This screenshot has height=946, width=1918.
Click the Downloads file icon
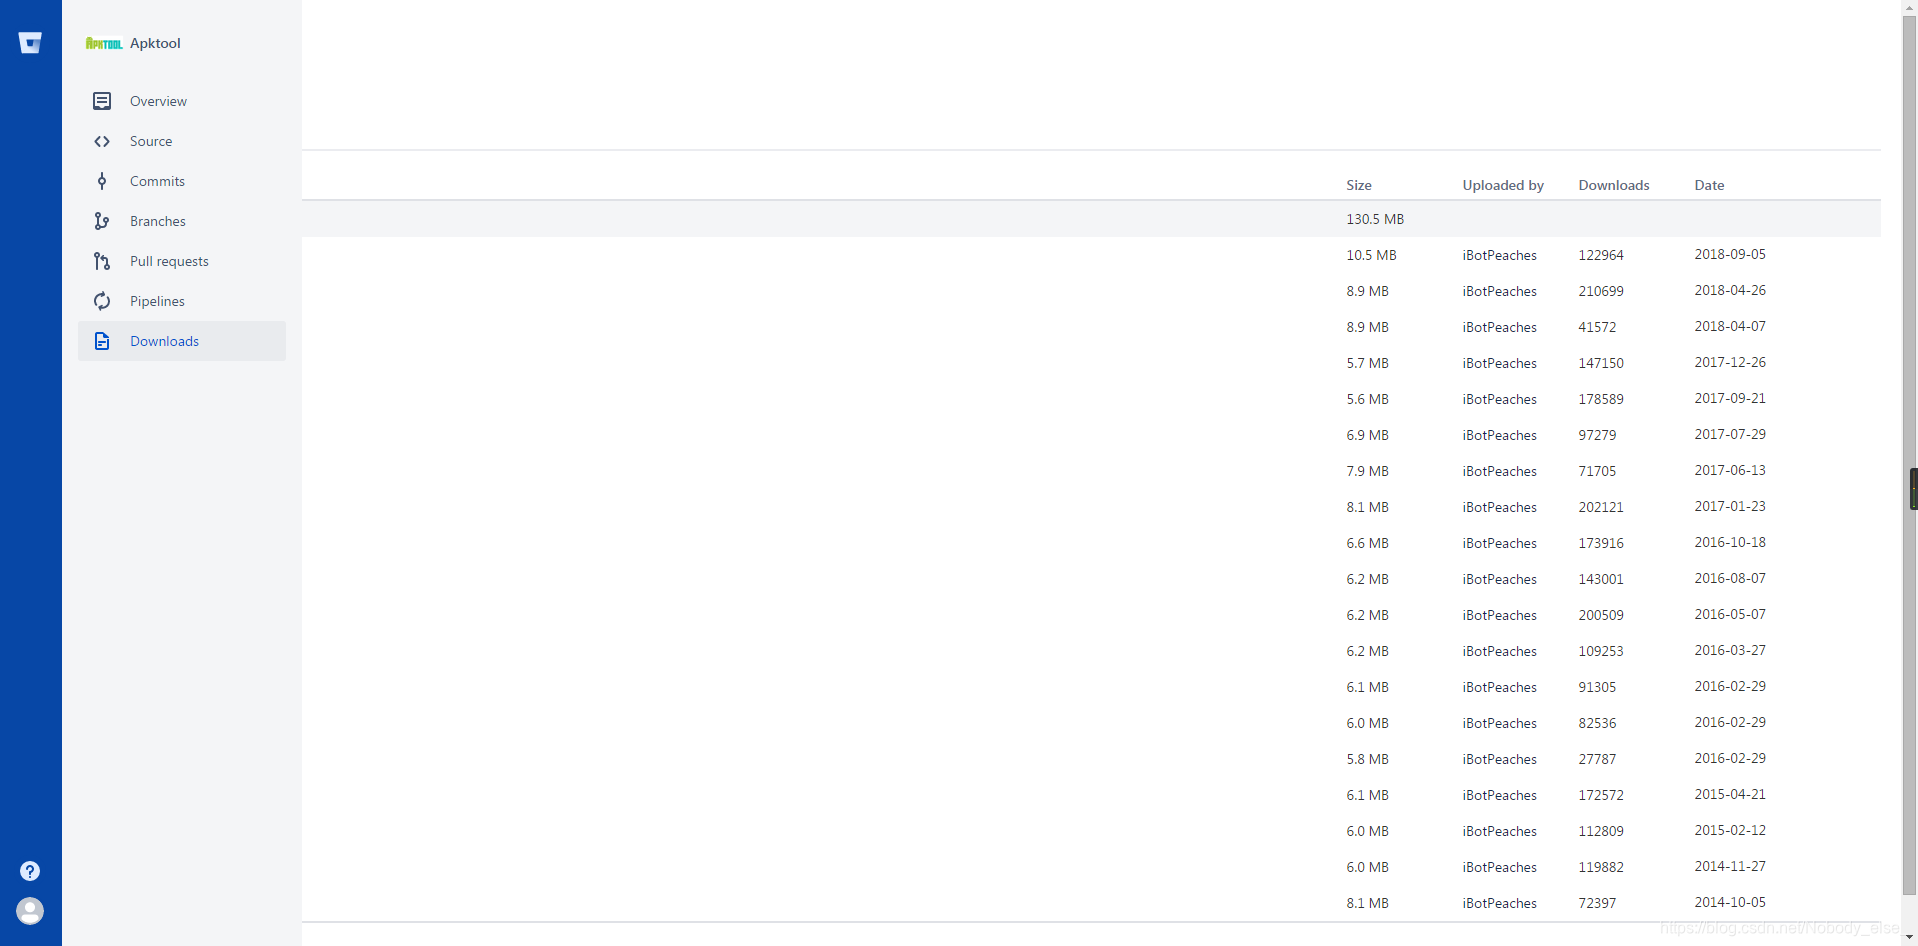(102, 341)
